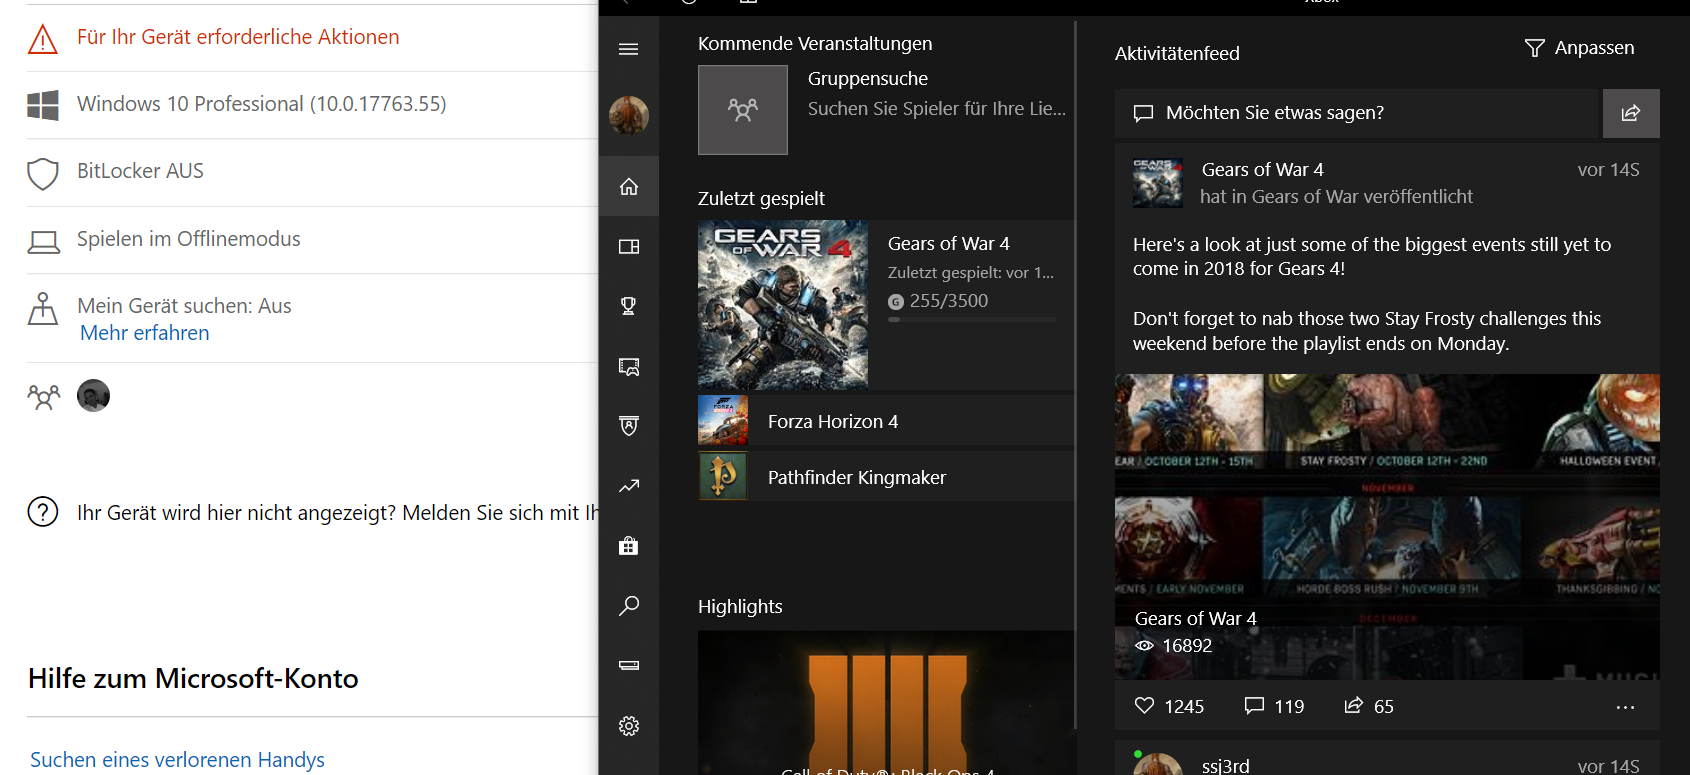Open "Für Ihr Gerät erforderliche Aktionen" link
The width and height of the screenshot is (1690, 775).
[238, 37]
